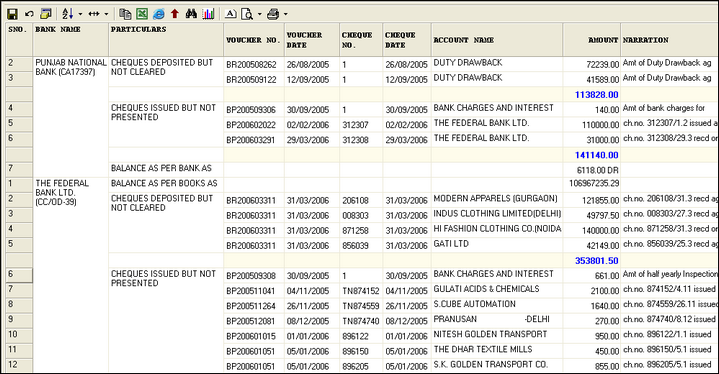
Task: Click the Copy icon in the toolbar
Action: tap(125, 14)
